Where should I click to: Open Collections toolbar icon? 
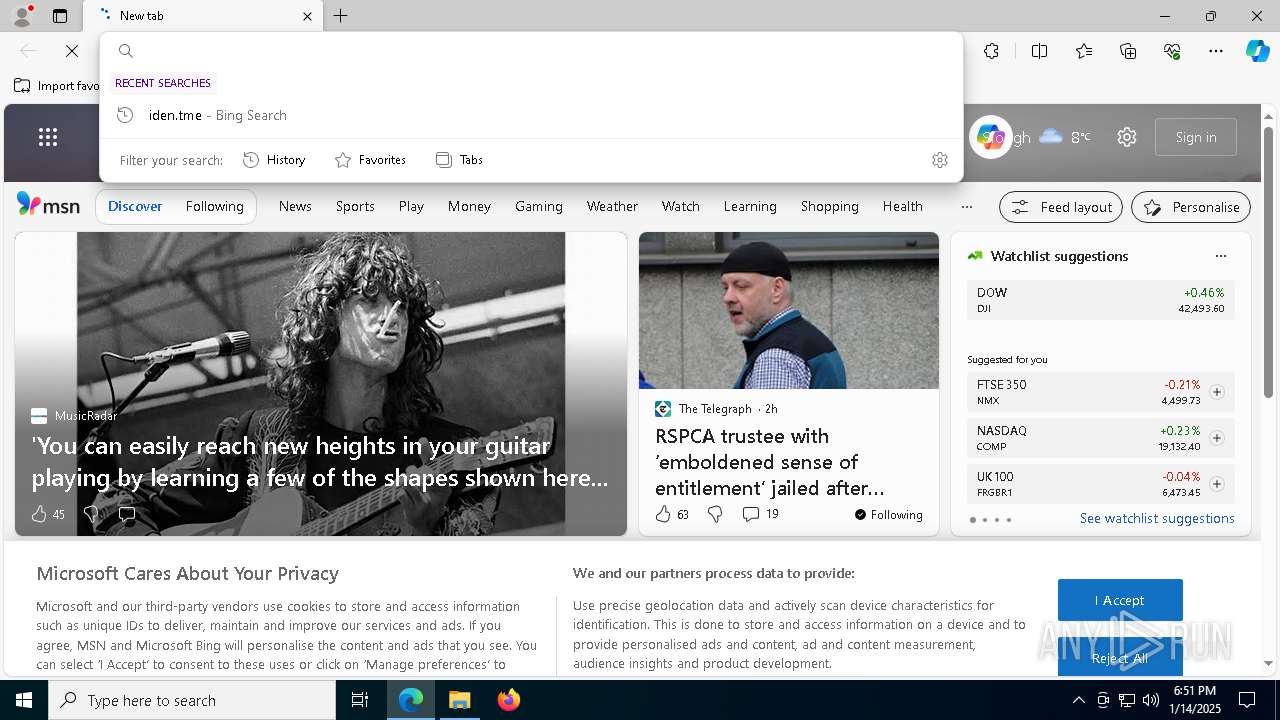(1128, 51)
